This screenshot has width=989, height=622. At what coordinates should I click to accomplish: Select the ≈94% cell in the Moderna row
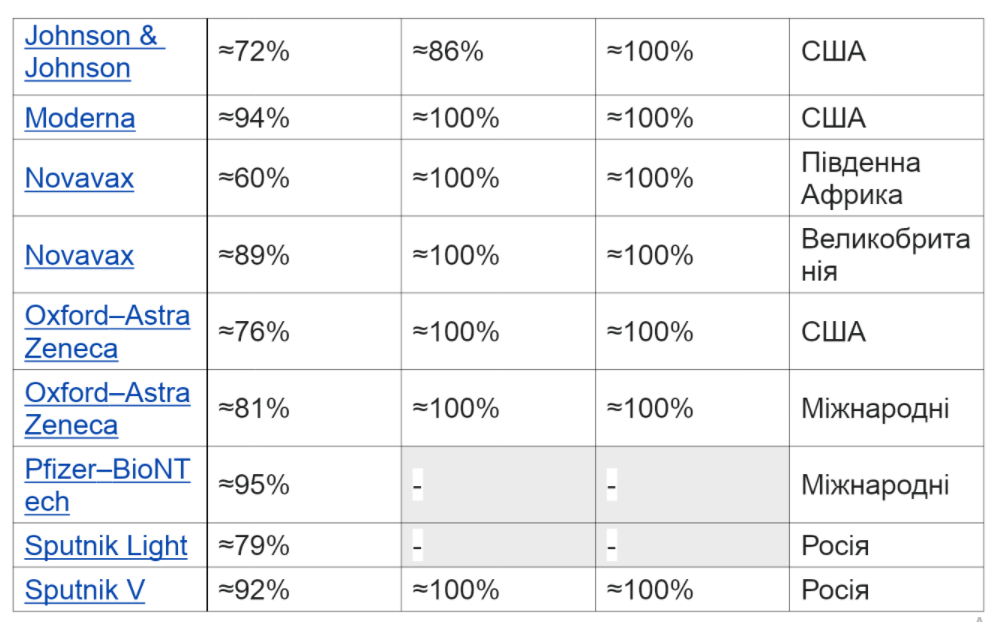pos(254,118)
